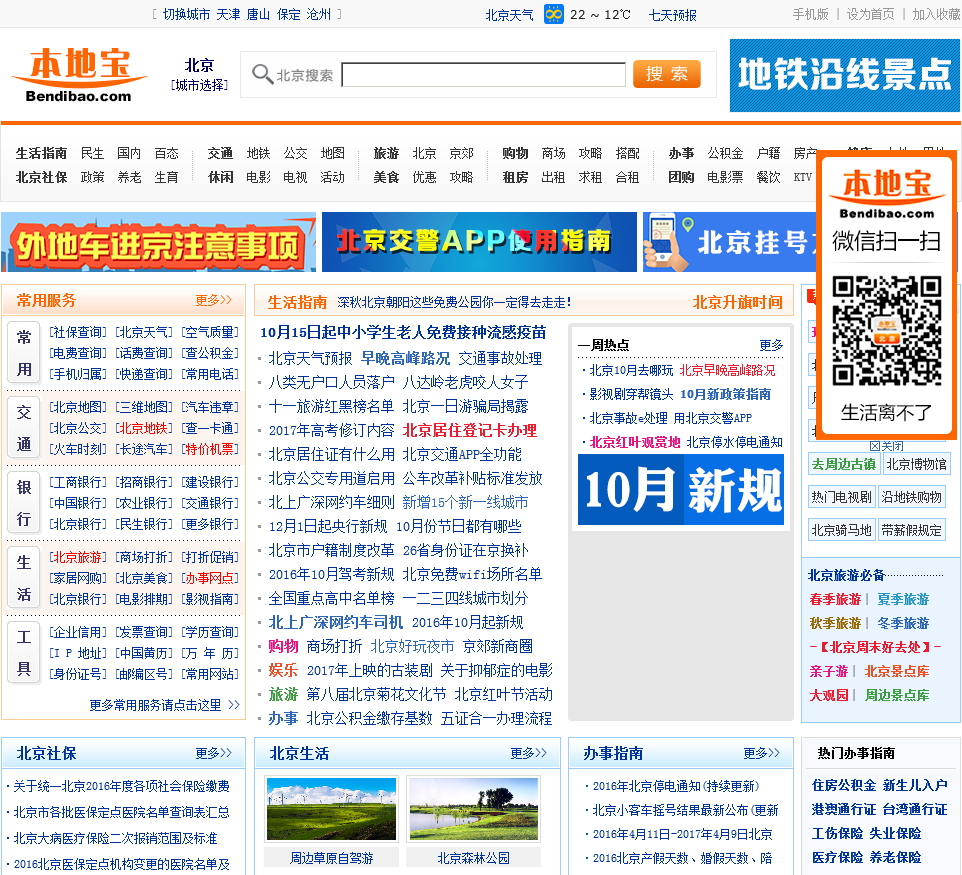The width and height of the screenshot is (962, 875).
Task: Open 北京森林公园 photo thumbnail
Action: [474, 809]
